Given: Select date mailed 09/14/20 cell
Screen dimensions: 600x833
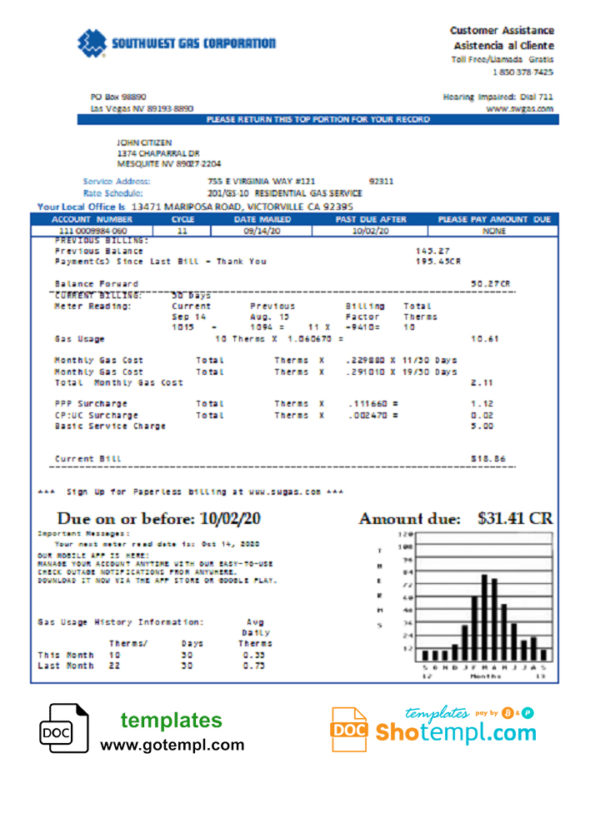Looking at the screenshot, I should (261, 231).
